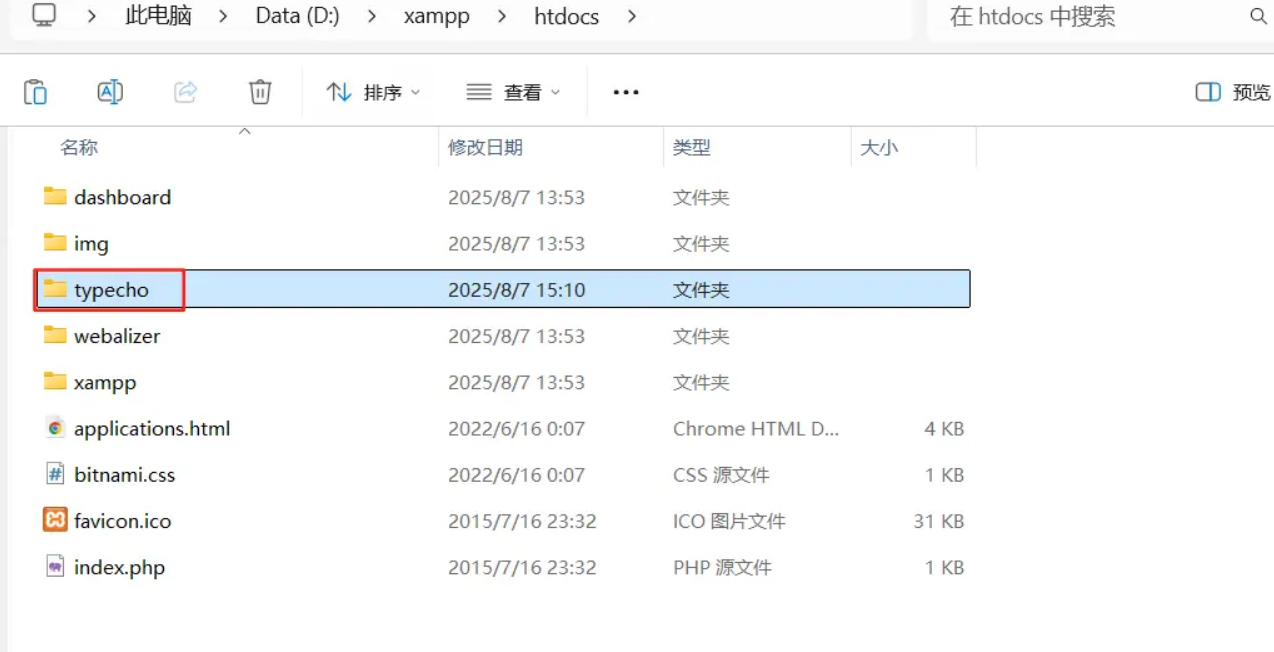
Task: Open the 排序 sort dropdown
Action: (373, 92)
